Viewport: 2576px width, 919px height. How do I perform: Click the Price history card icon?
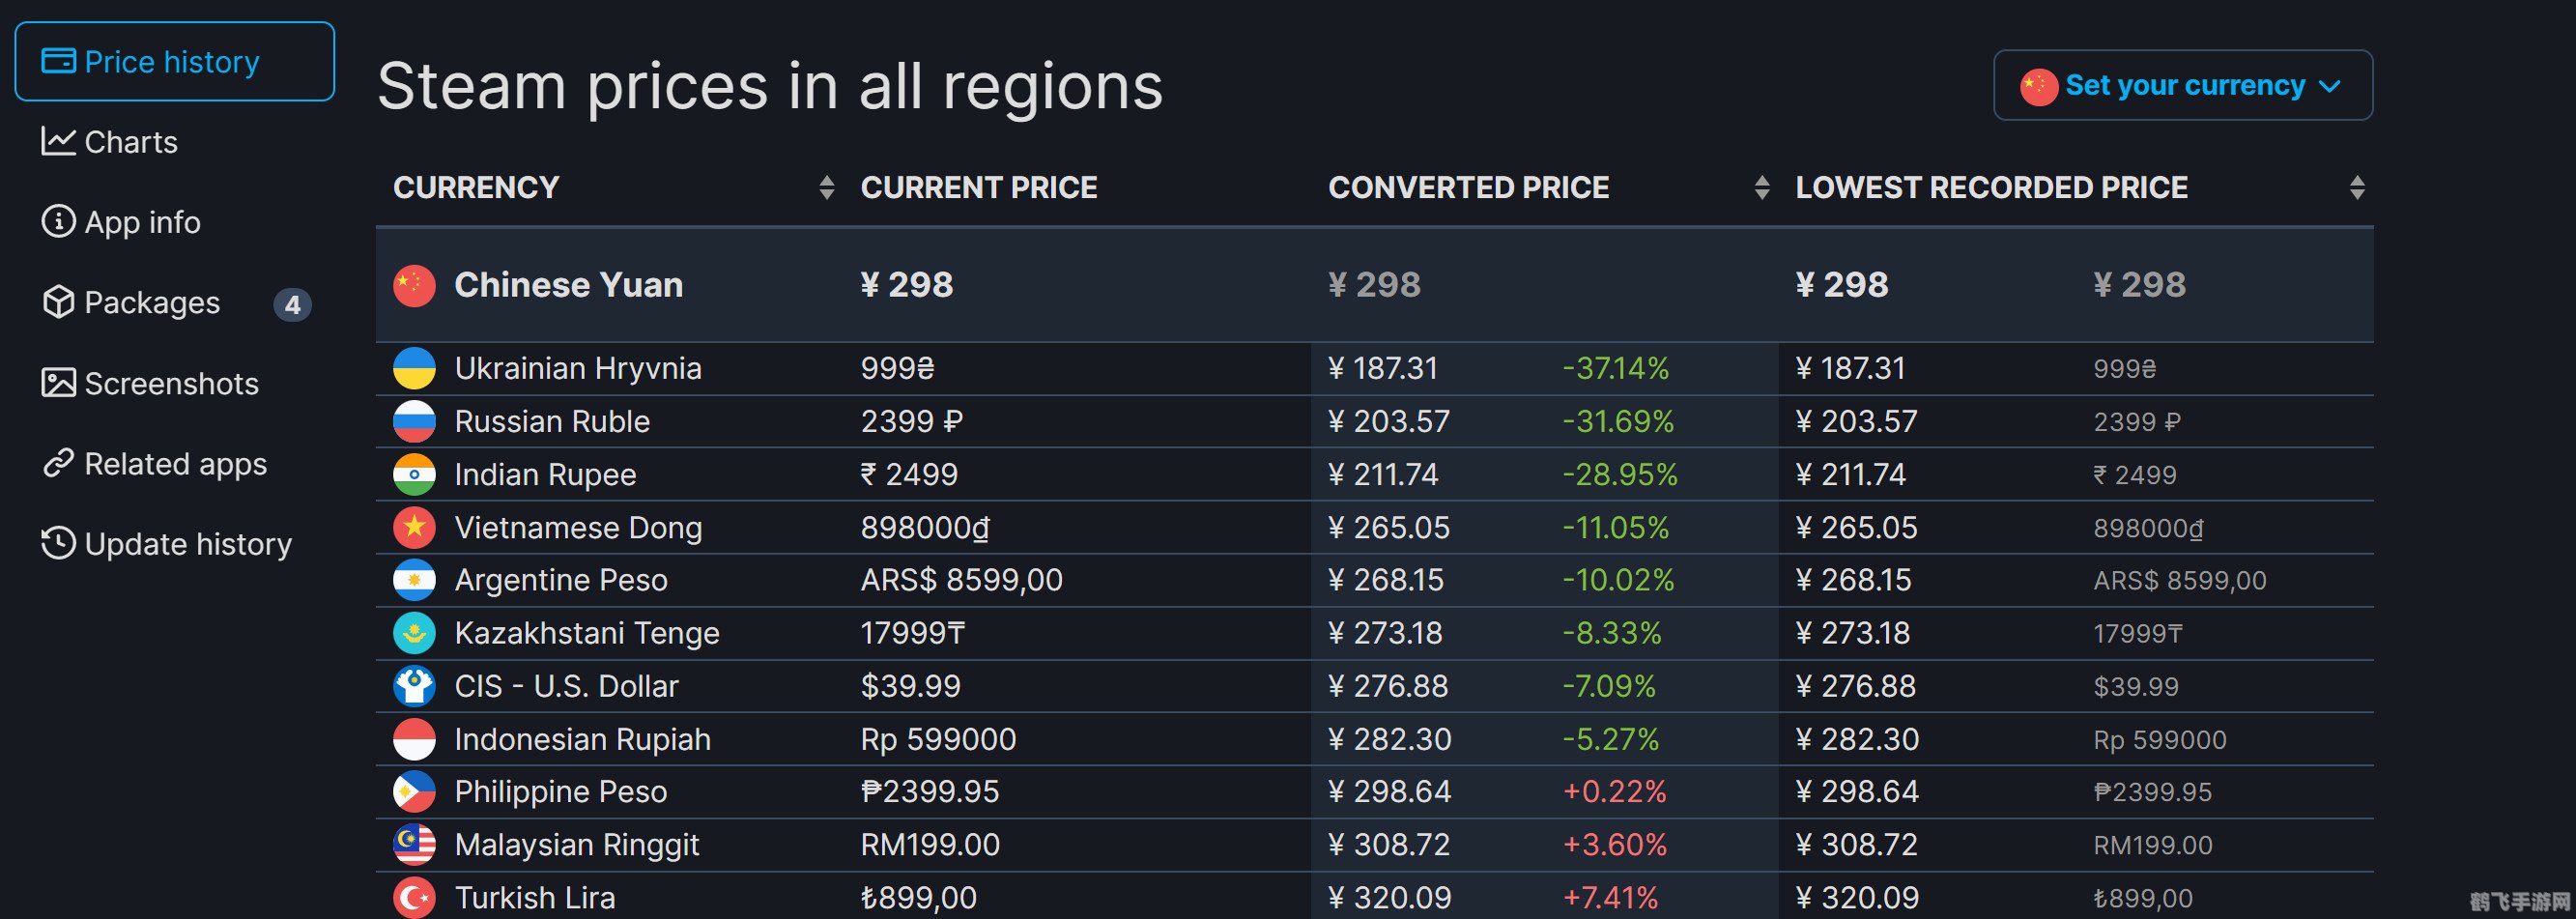60,61
